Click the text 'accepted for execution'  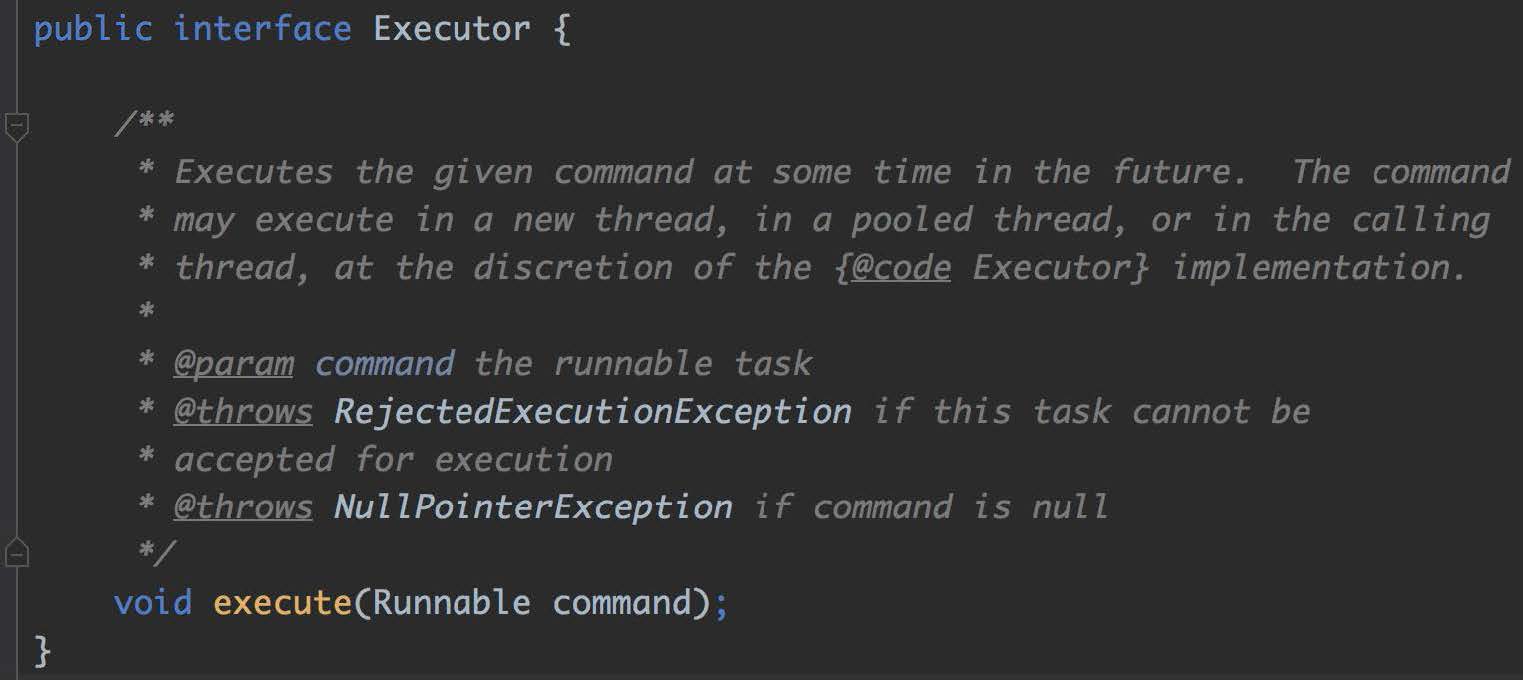(393, 460)
